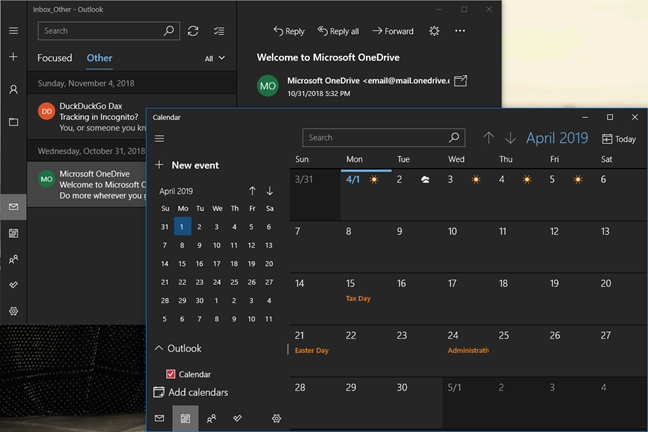Click the magnifier in the Mail search box
648x432 pixels.
(x=169, y=31)
